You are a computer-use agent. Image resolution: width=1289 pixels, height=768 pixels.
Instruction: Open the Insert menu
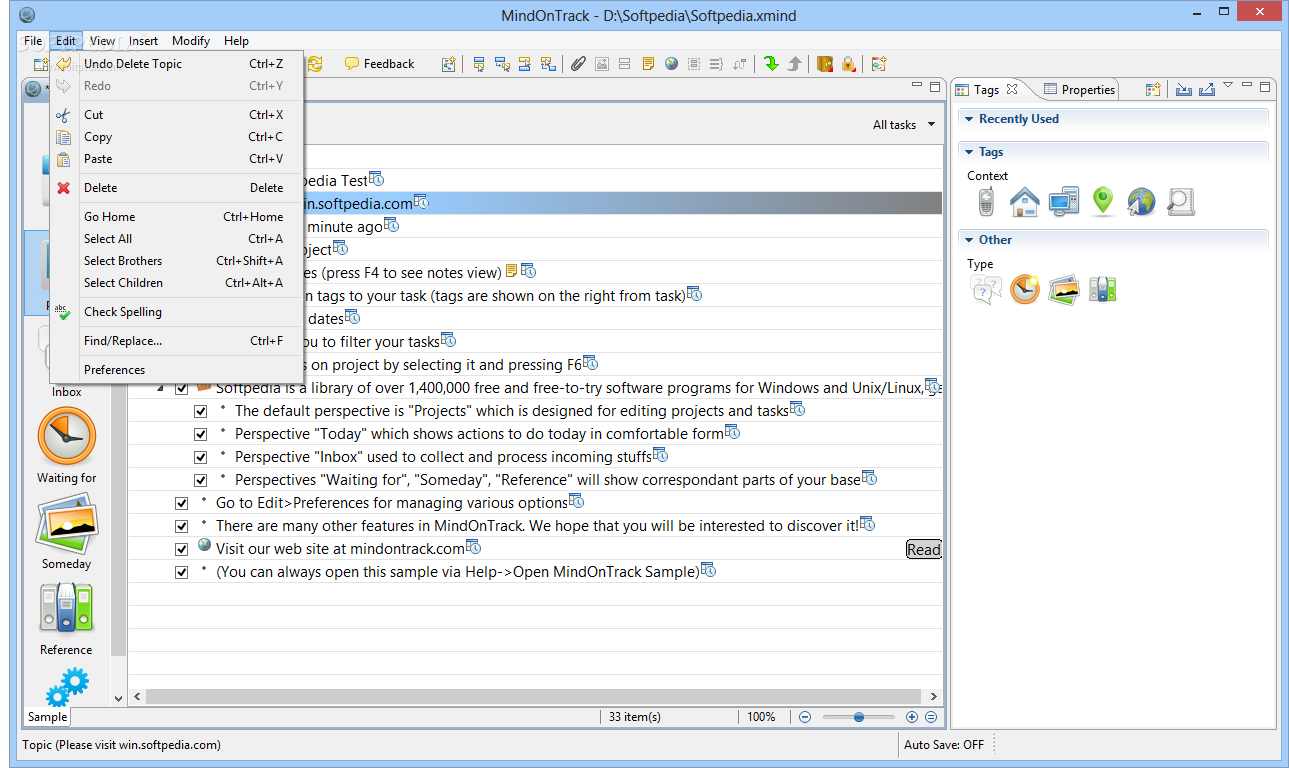pyautogui.click(x=143, y=41)
